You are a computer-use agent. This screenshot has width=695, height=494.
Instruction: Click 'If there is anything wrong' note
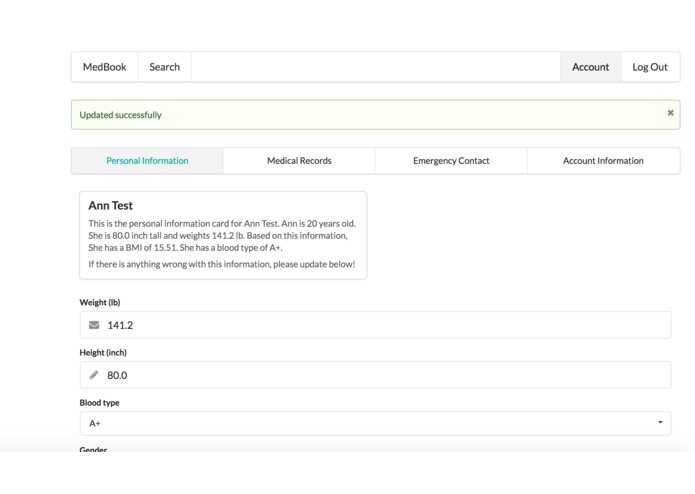click(222, 264)
